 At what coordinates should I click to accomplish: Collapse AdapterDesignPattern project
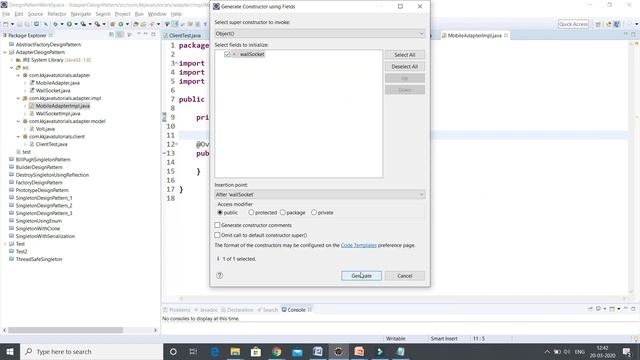[5, 52]
